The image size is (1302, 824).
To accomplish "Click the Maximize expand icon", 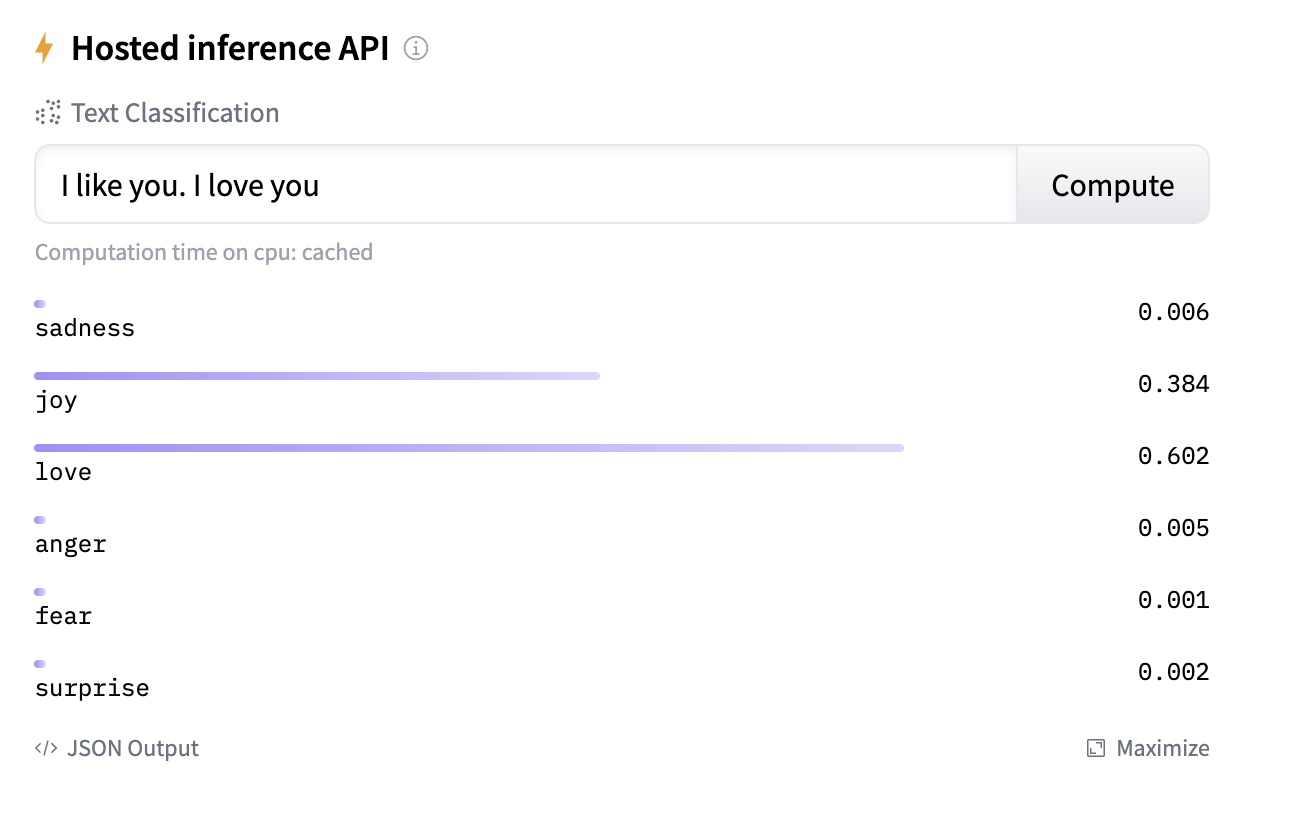I will pyautogui.click(x=1096, y=748).
